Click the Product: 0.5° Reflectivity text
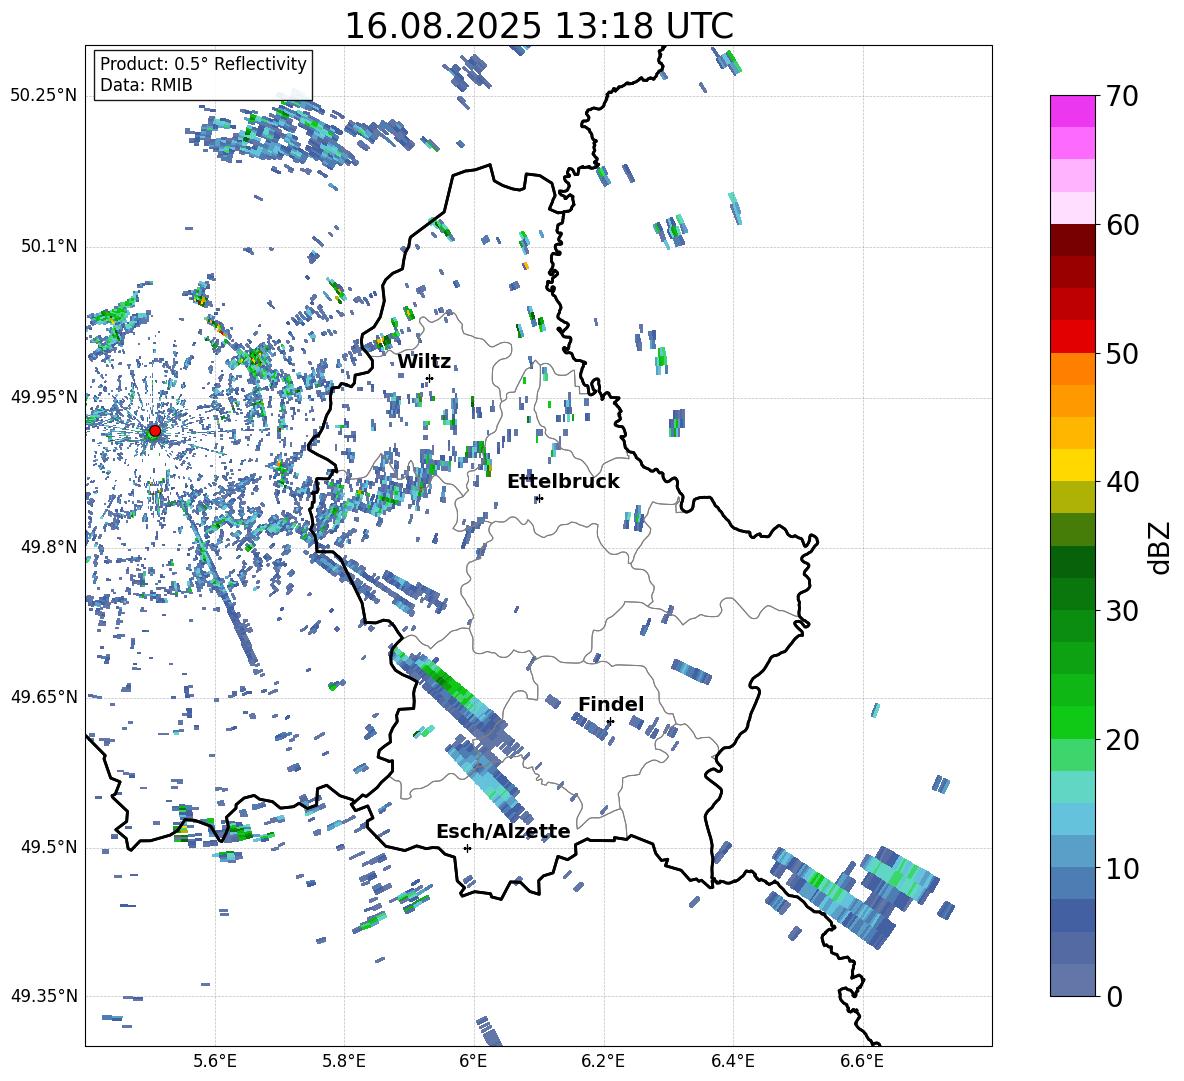The image size is (1184, 1081). tap(203, 64)
